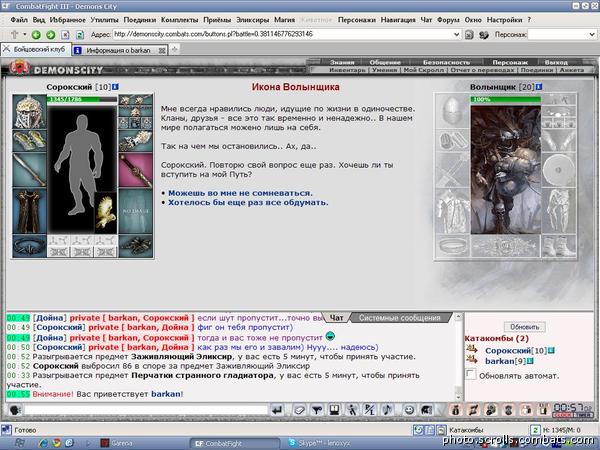Click barkan name in Катакомбы list

499,361
